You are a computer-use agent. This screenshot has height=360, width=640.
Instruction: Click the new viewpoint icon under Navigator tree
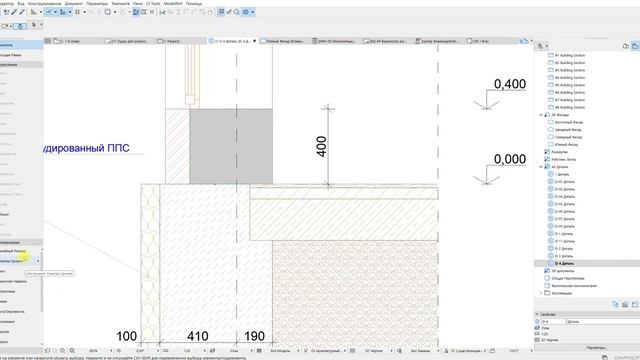click(x=616, y=304)
